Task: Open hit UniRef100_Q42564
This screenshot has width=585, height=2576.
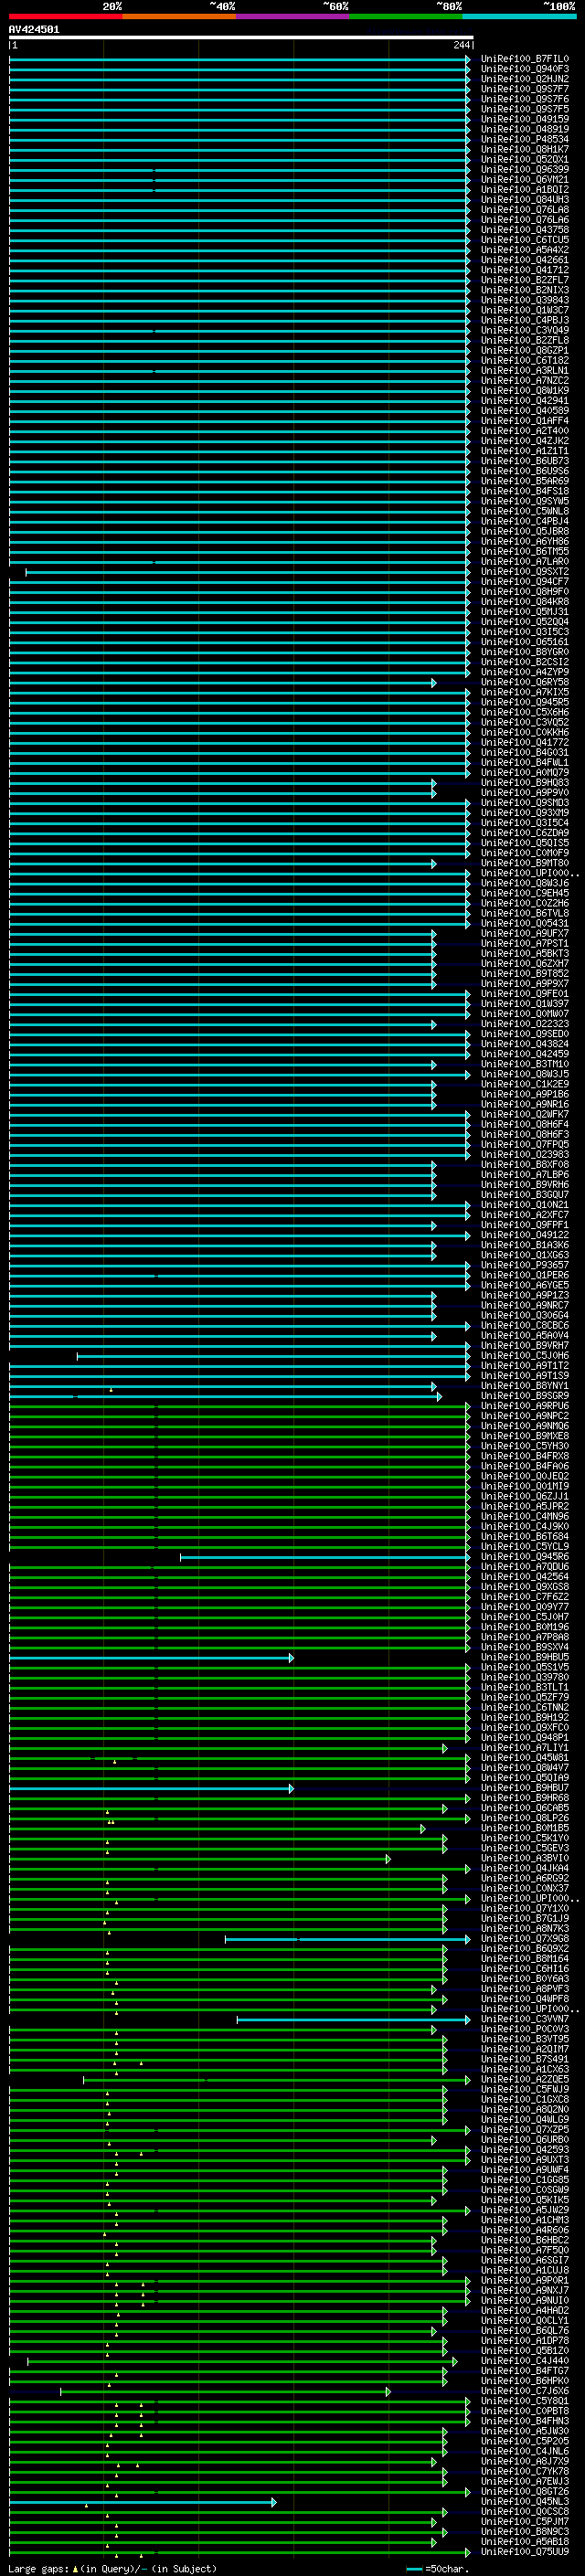Action: (x=524, y=1576)
